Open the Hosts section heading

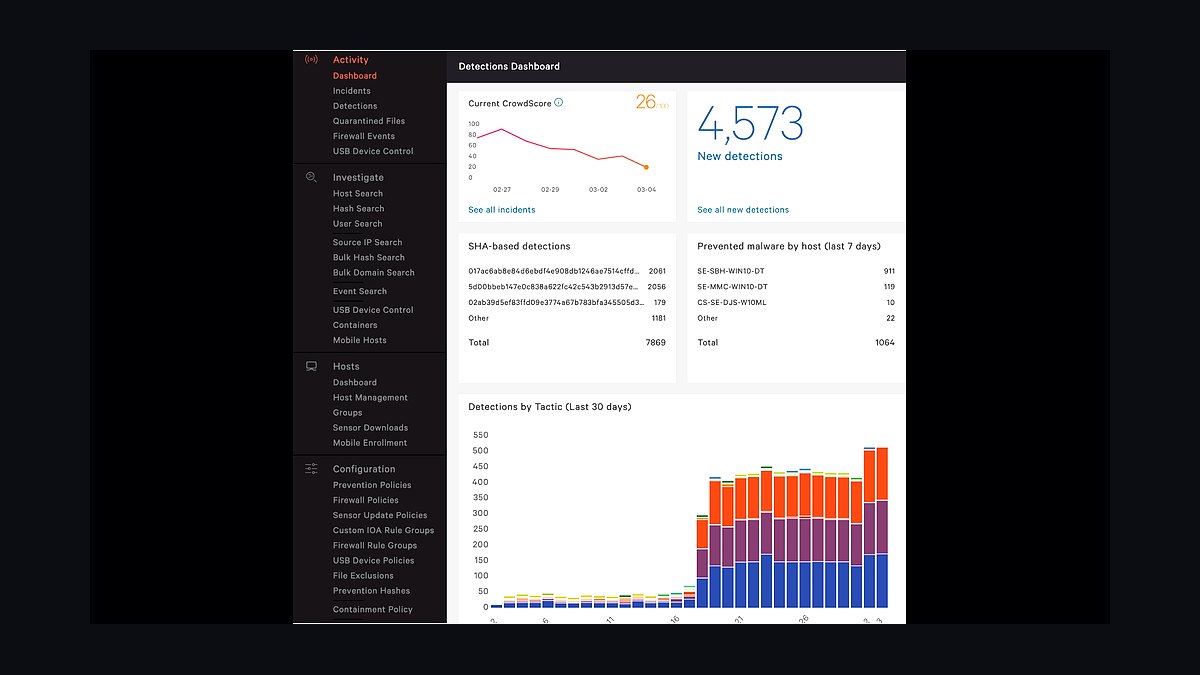click(x=346, y=367)
